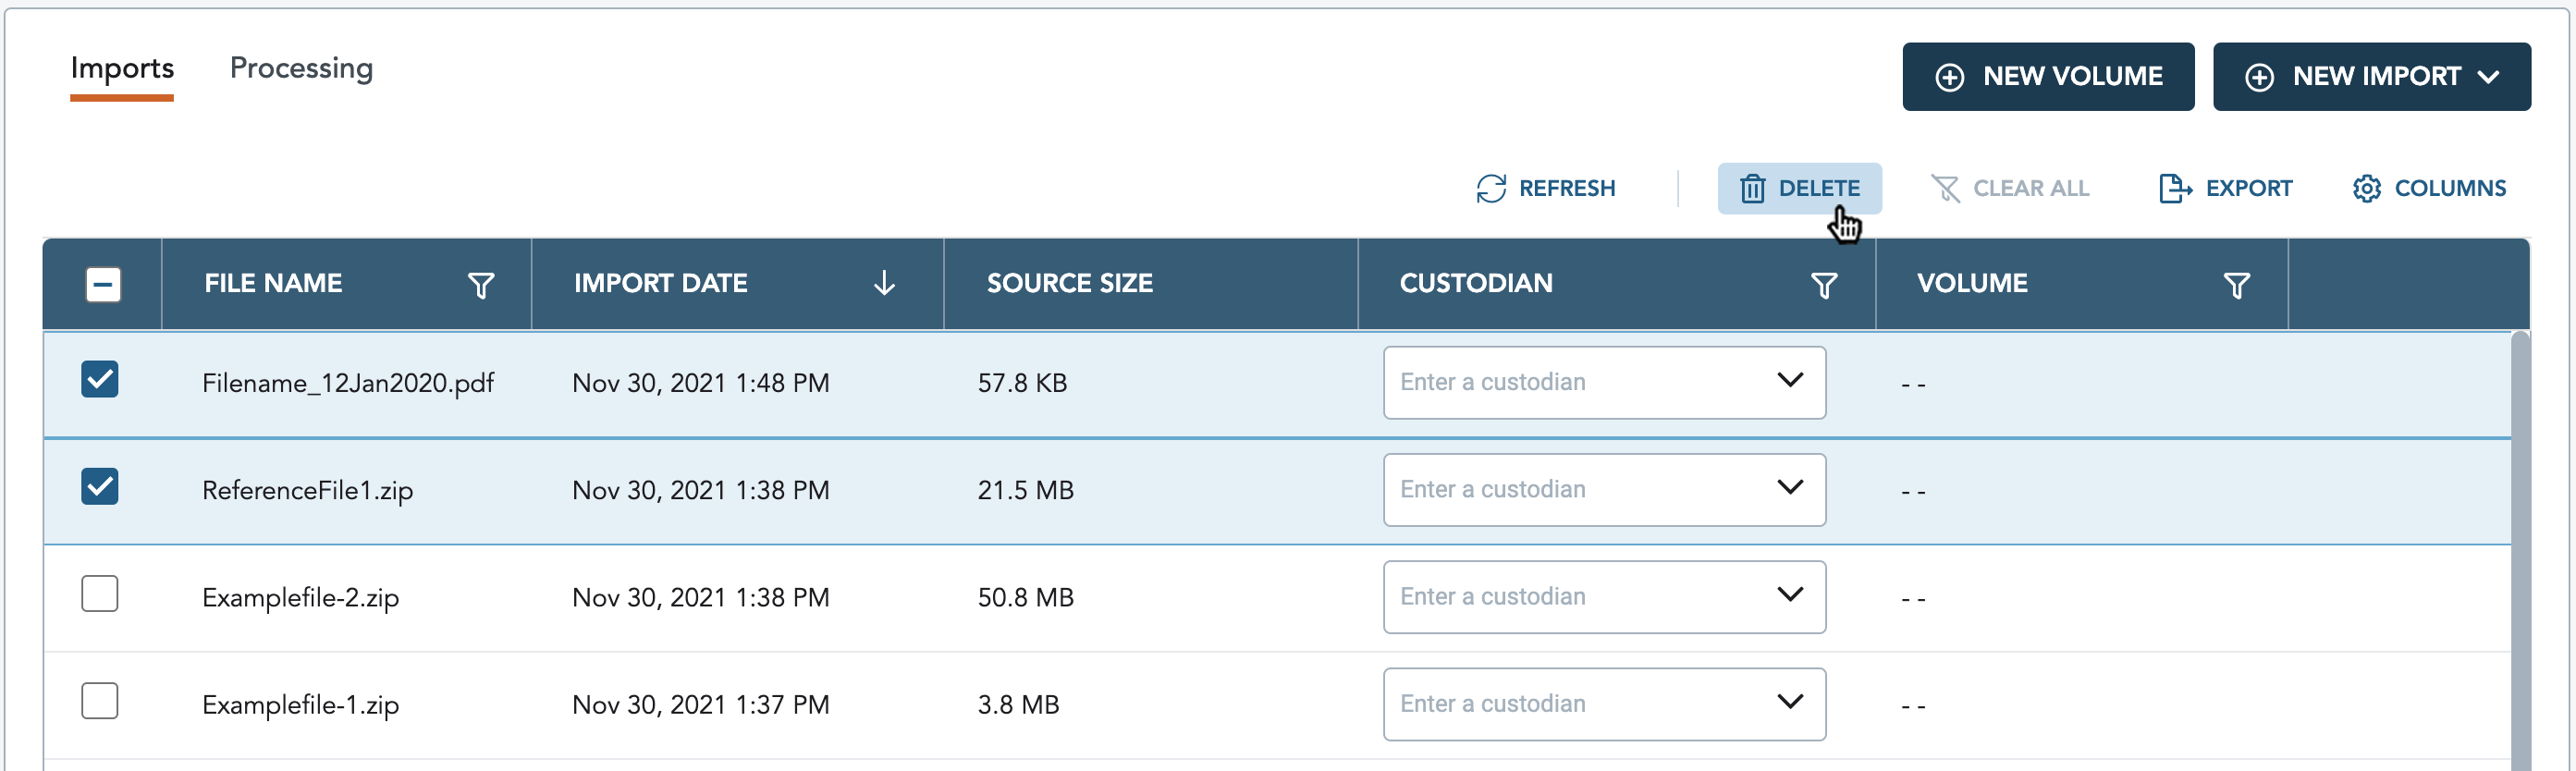
Task: Click the 3.8 MB size cell
Action: click(1018, 704)
